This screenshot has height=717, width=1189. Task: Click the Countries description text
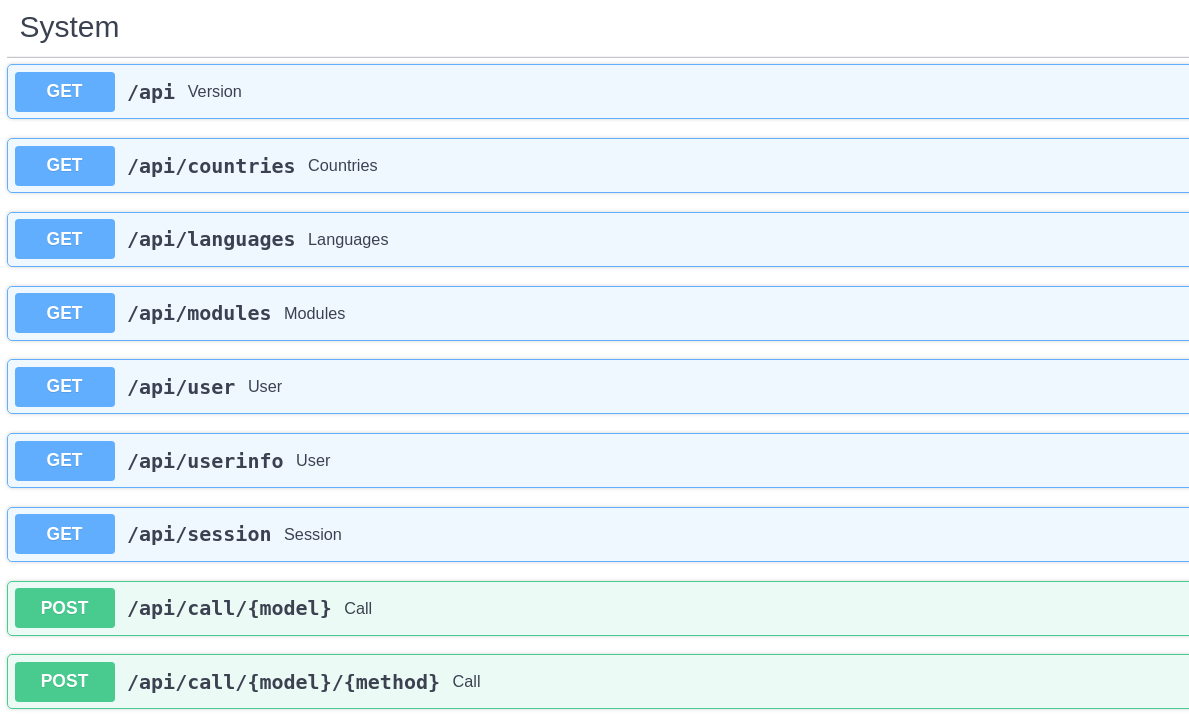click(x=342, y=166)
